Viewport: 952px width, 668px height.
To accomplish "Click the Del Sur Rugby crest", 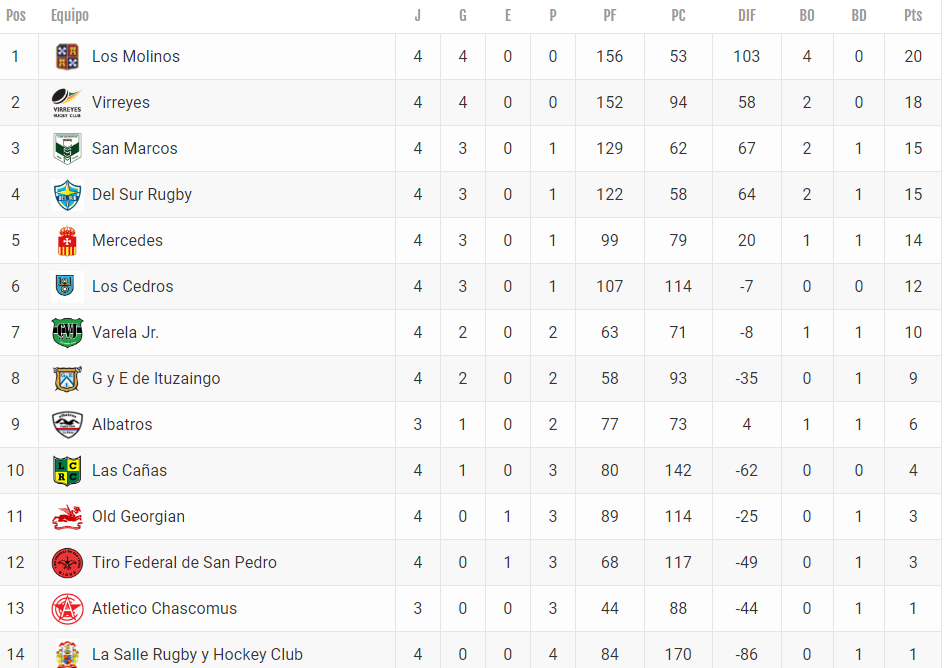I will point(67,195).
